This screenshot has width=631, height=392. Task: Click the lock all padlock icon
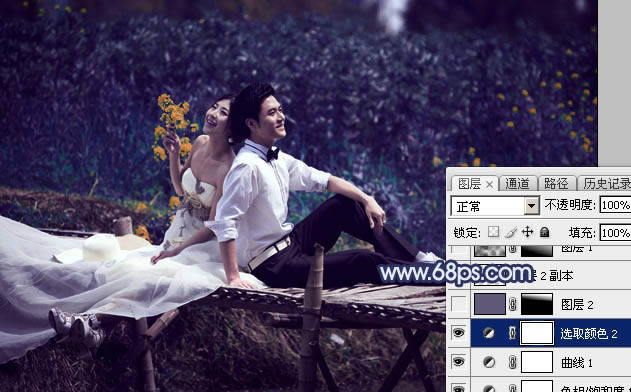click(x=544, y=232)
